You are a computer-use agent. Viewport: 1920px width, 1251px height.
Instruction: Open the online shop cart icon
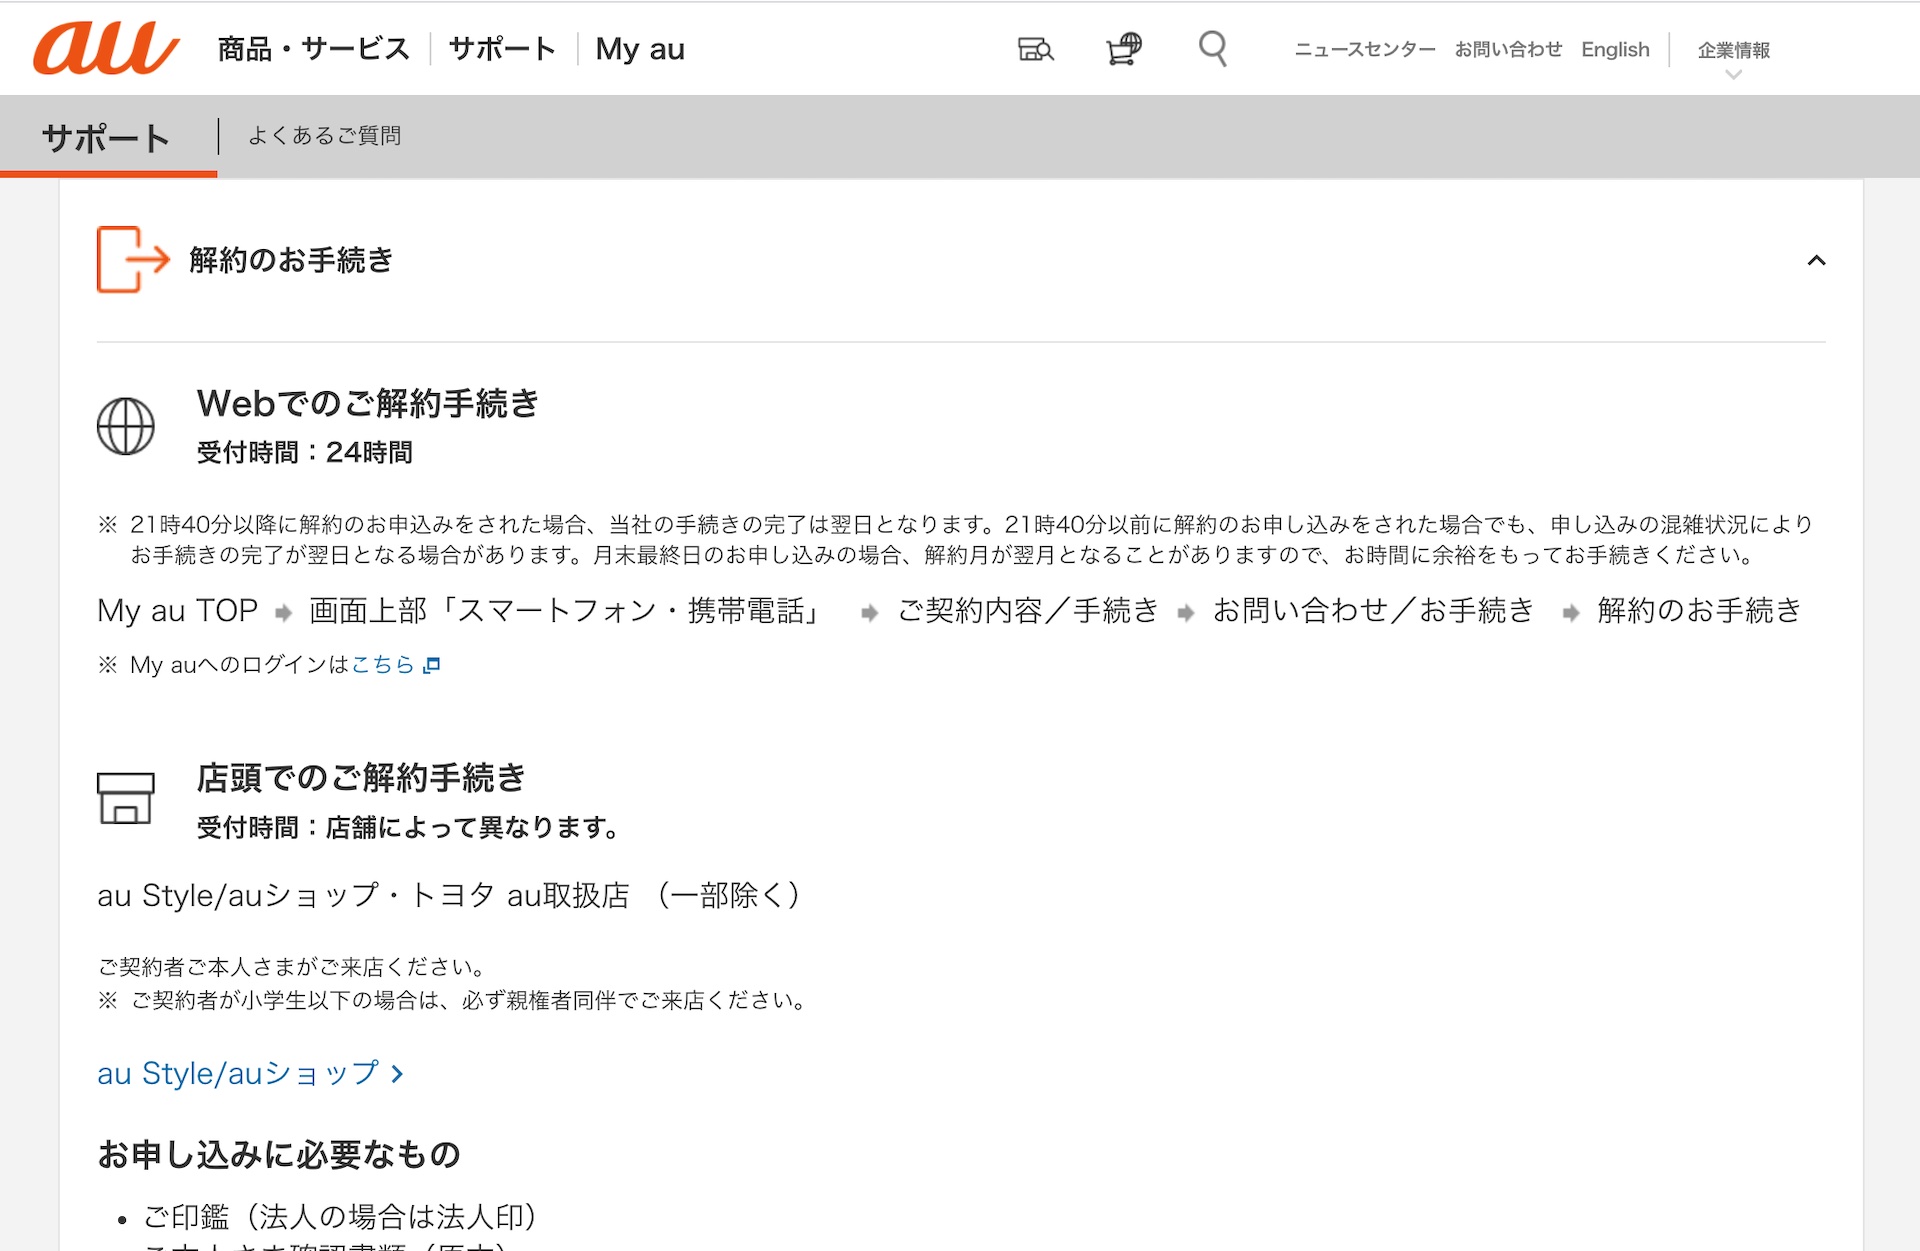click(1124, 48)
